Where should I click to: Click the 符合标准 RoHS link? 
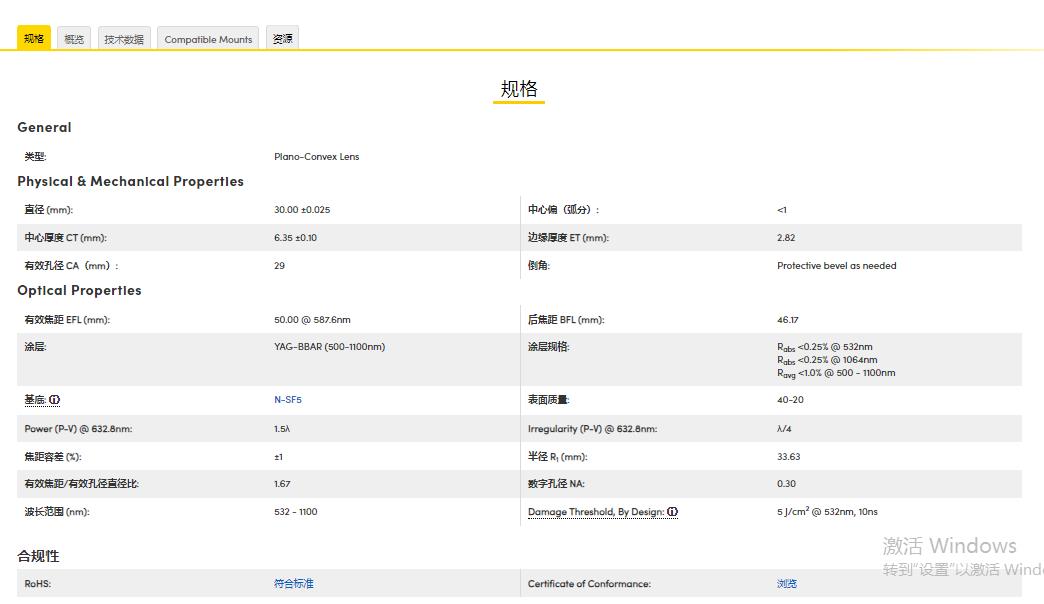pos(294,584)
